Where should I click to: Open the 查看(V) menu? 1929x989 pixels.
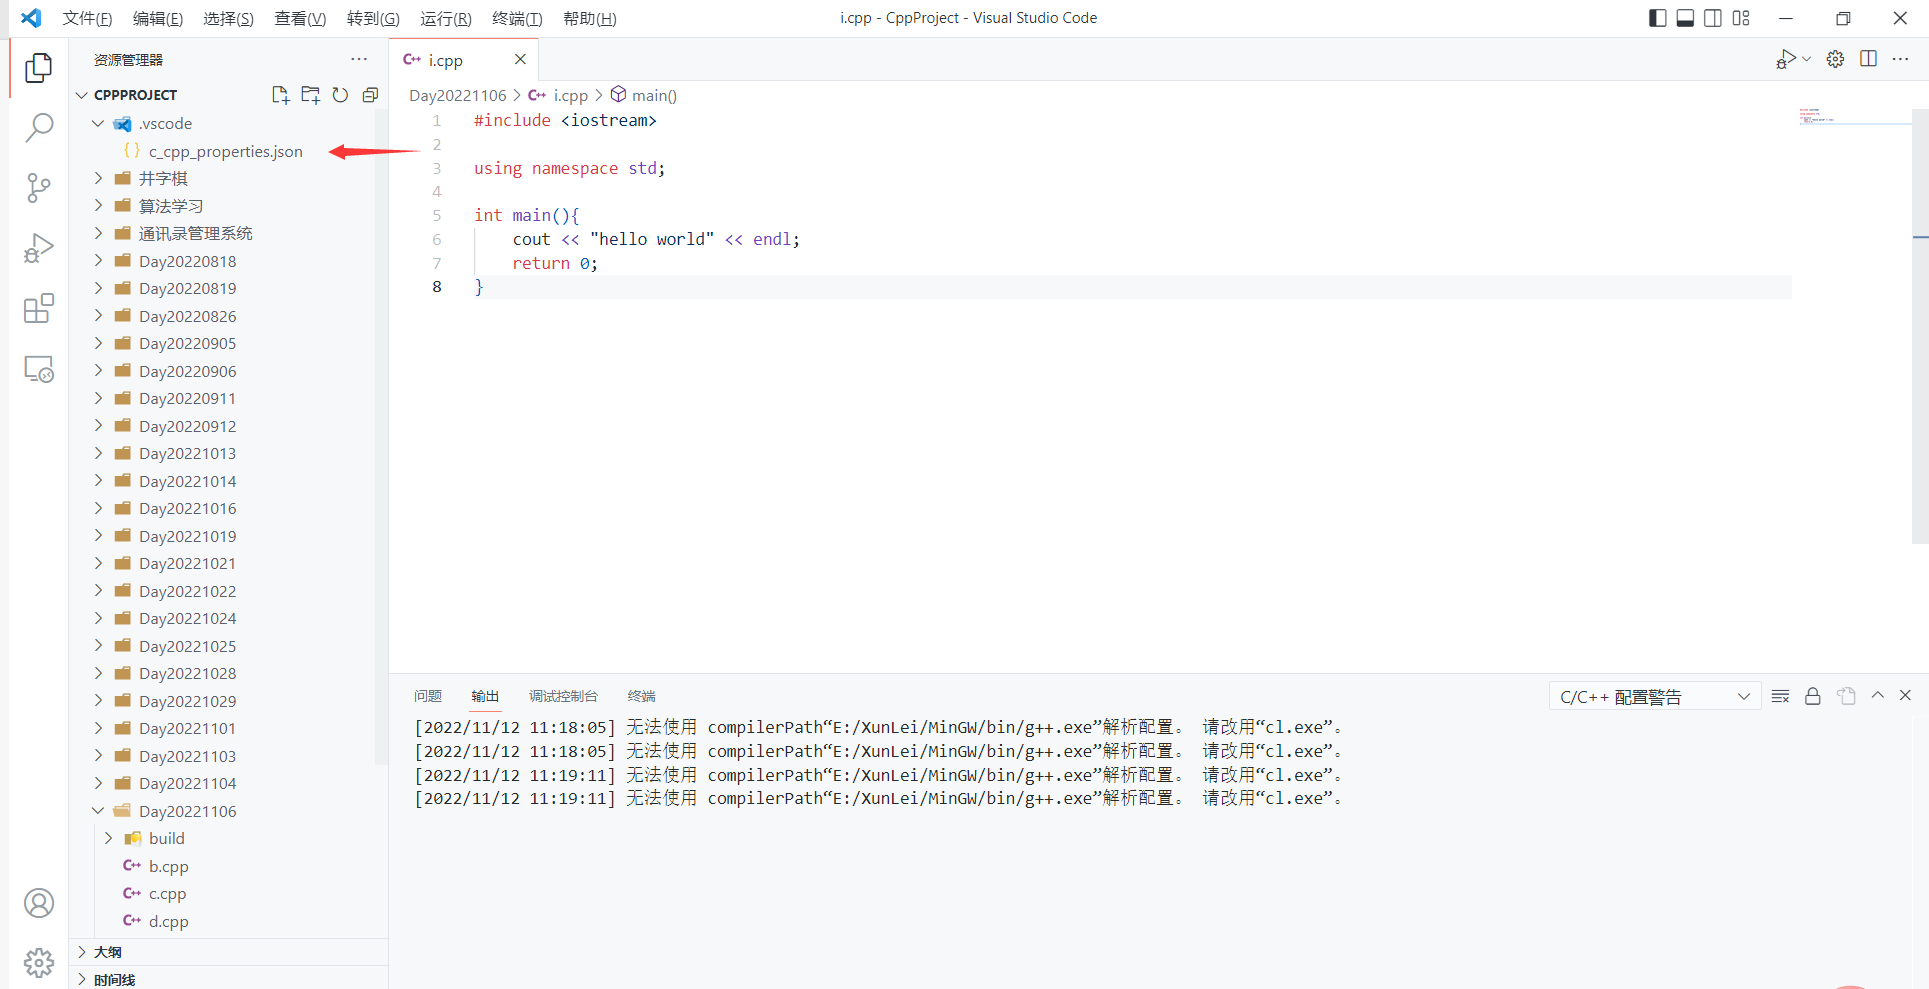coord(300,18)
